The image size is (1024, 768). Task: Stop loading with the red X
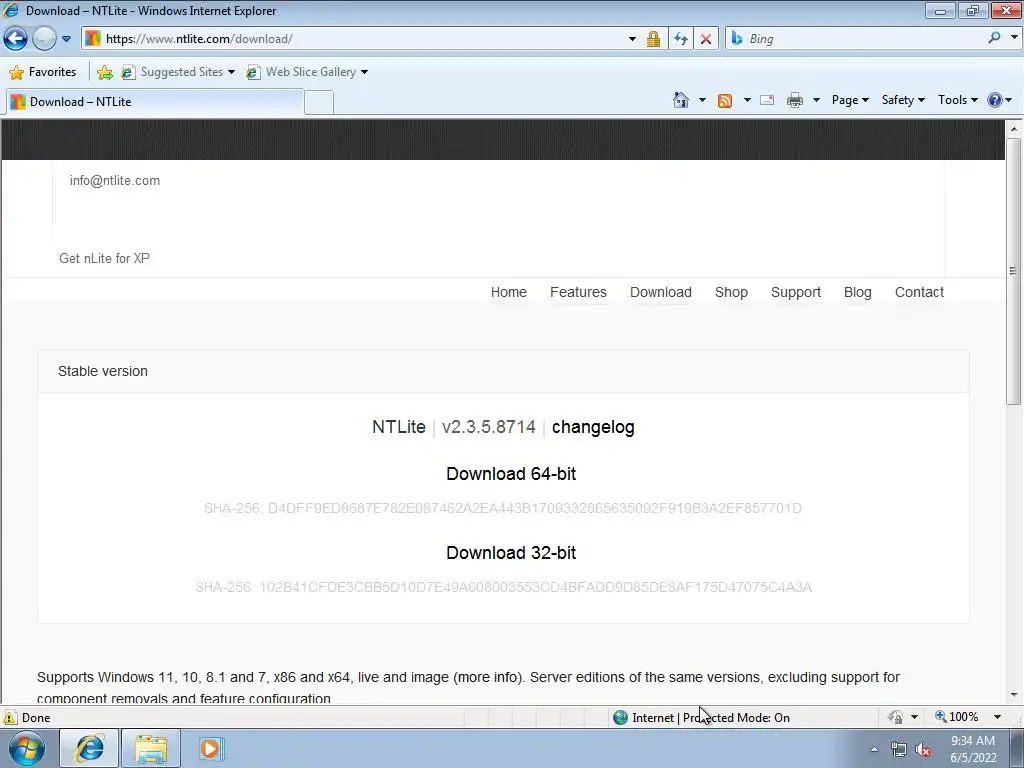click(x=706, y=39)
